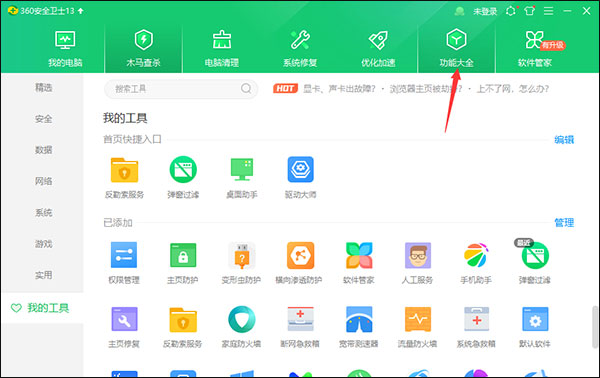Open 软件管家 icon in the 已添加 section
The width and height of the screenshot is (600, 378).
point(359,263)
